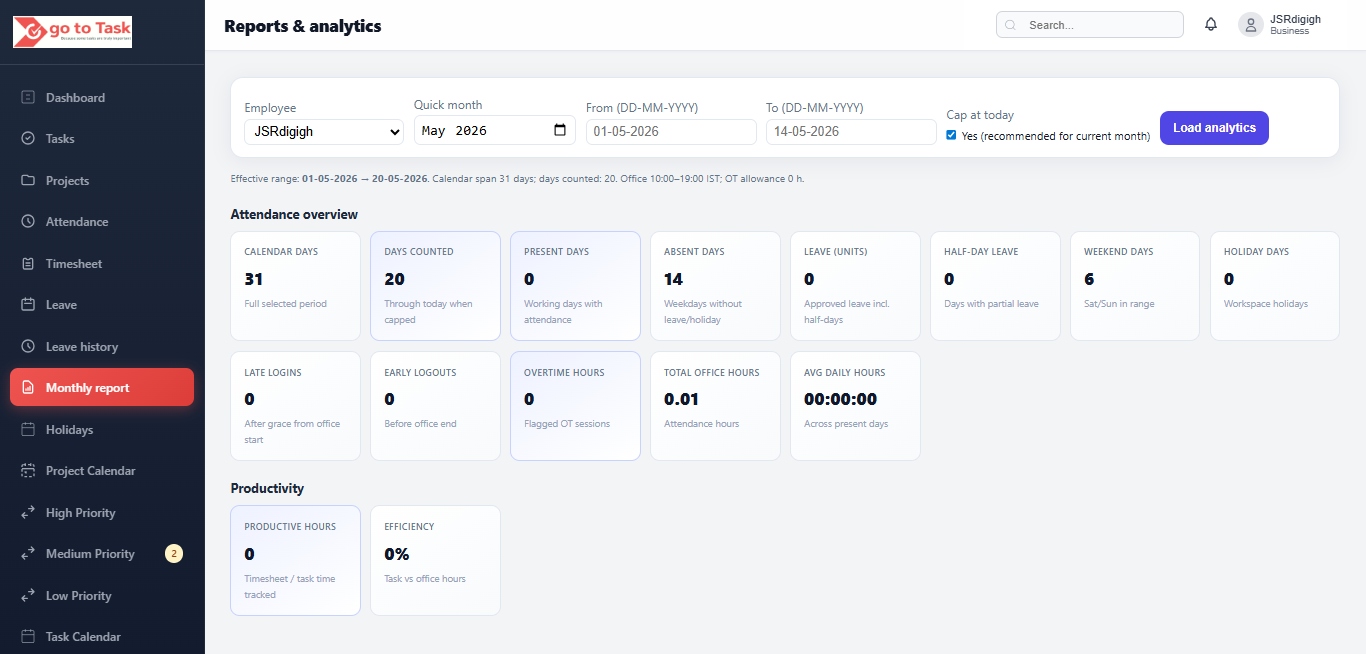Screen dimensions: 1366x654
Task: Click the Load analytics button
Action: (1214, 128)
